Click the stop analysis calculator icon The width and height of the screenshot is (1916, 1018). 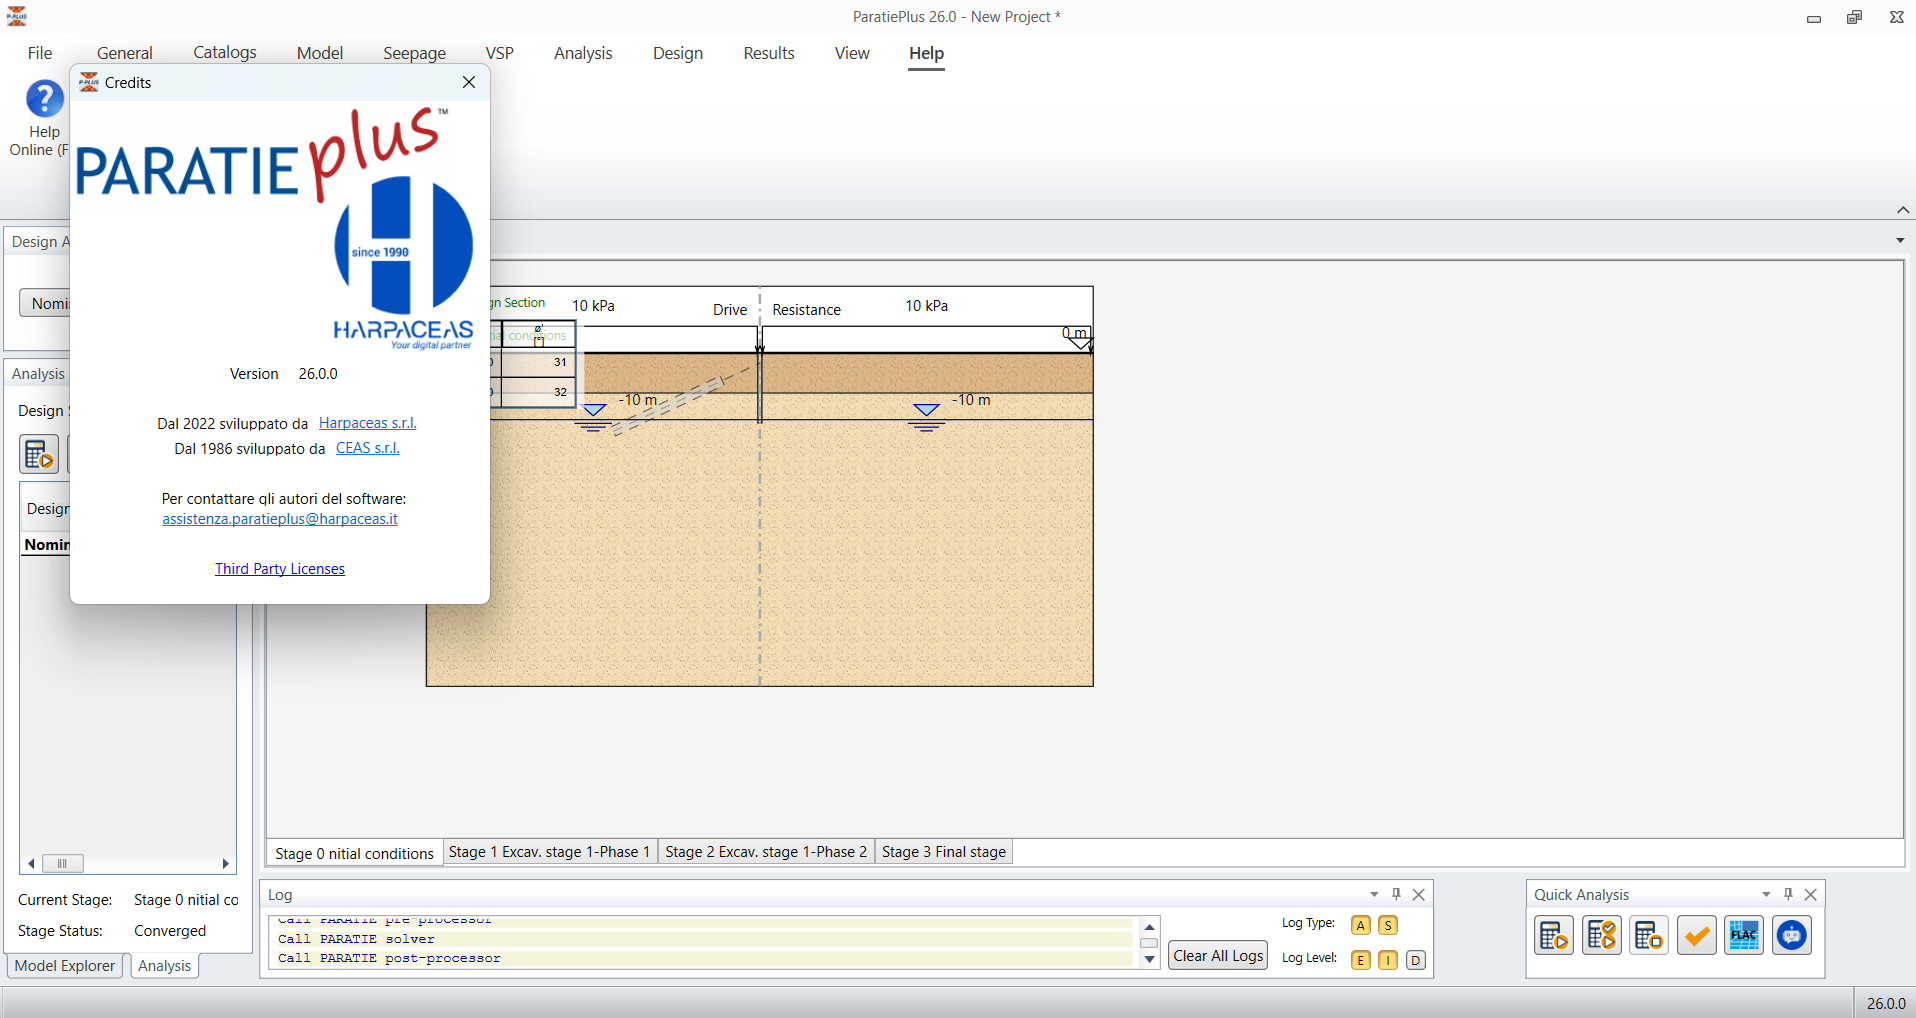click(x=1649, y=936)
